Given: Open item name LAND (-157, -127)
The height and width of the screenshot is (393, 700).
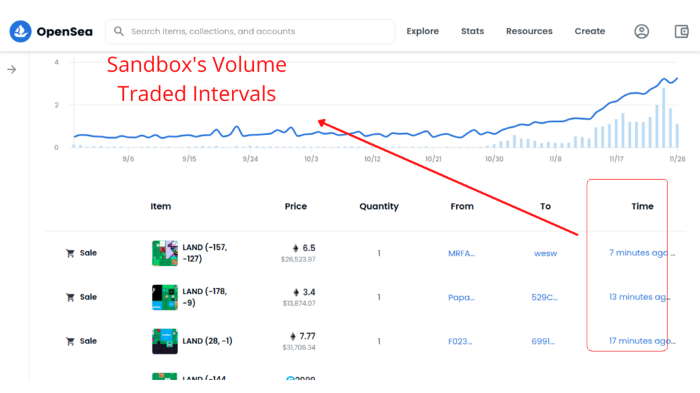Looking at the screenshot, I should point(205,253).
